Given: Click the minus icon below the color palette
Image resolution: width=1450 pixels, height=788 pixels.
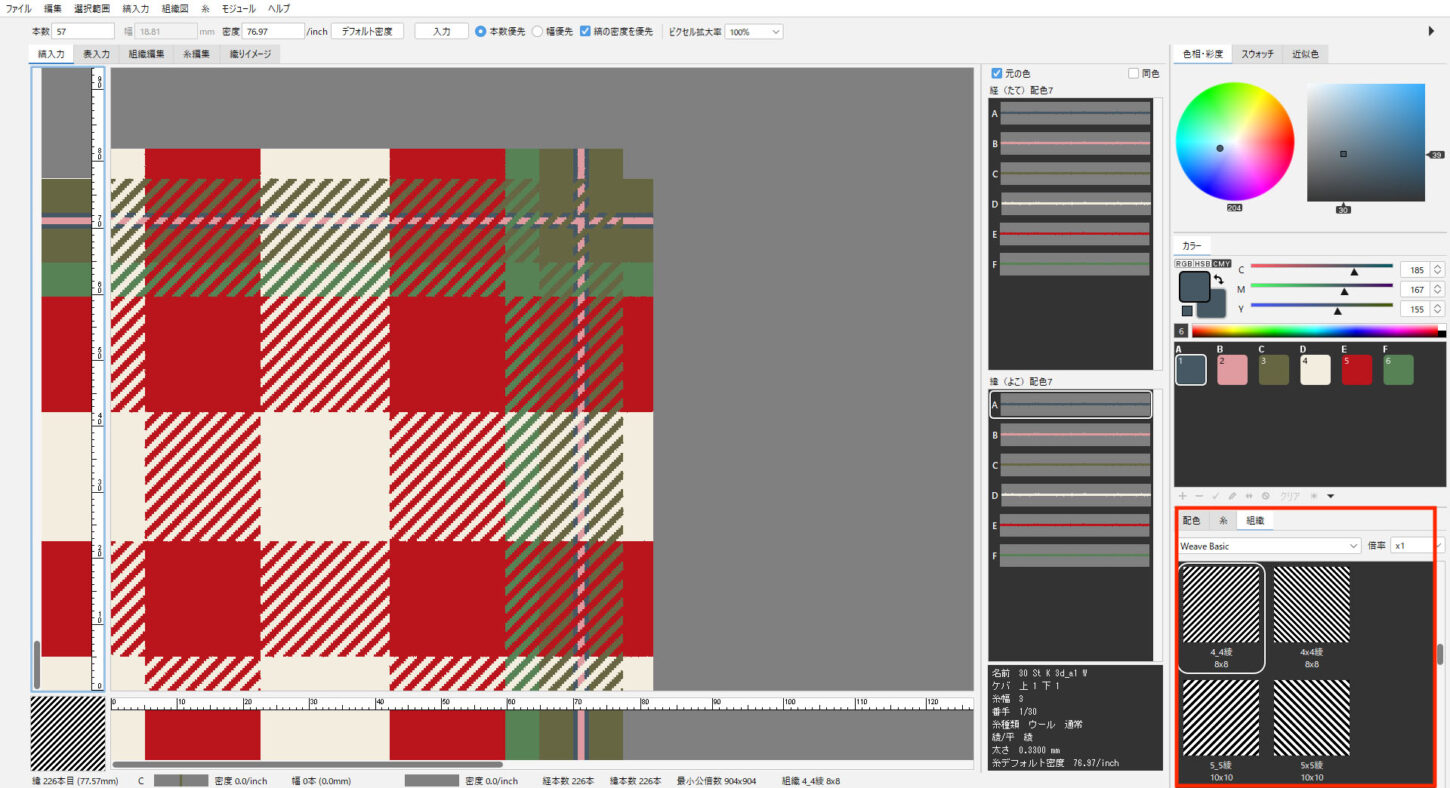Looking at the screenshot, I should [x=1199, y=496].
